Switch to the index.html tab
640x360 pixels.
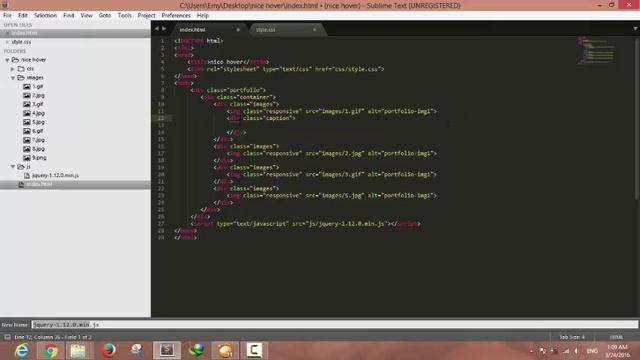tap(208, 29)
